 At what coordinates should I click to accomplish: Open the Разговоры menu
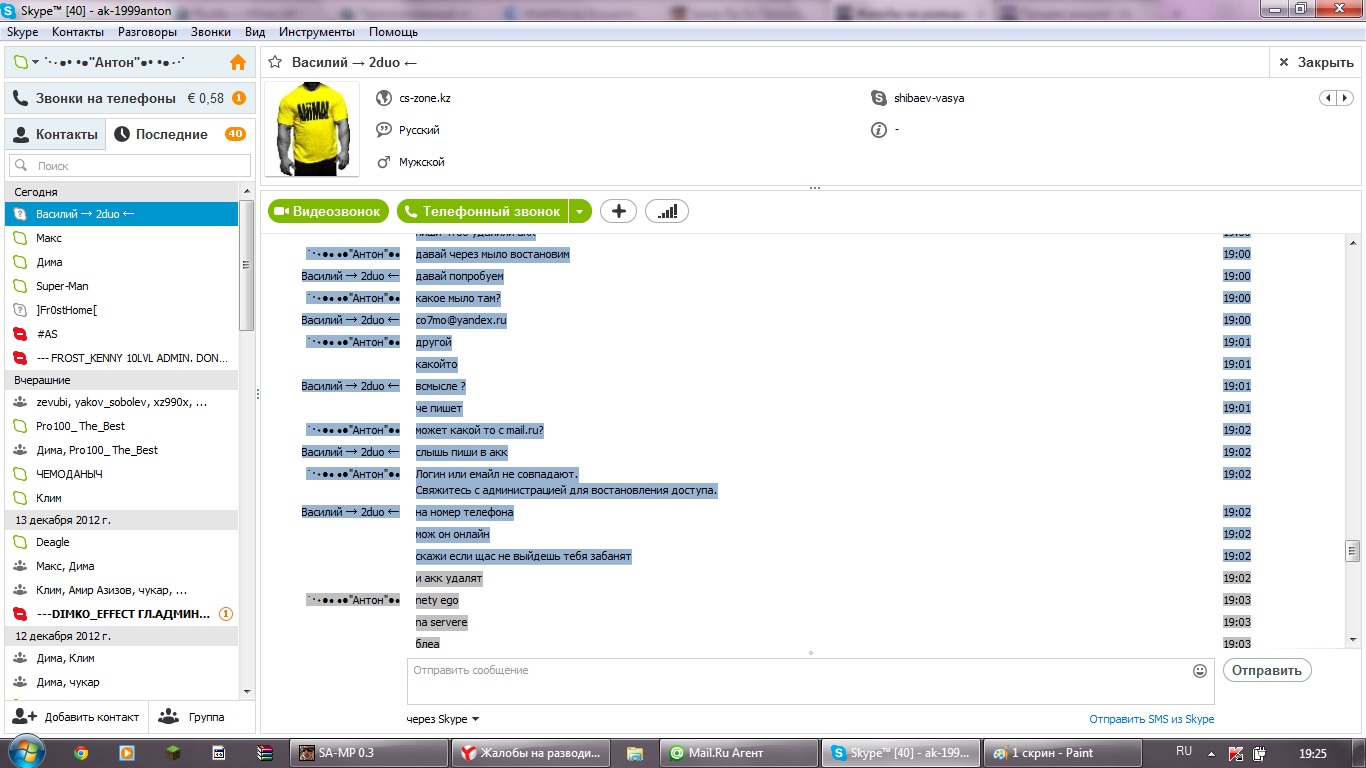click(x=147, y=32)
